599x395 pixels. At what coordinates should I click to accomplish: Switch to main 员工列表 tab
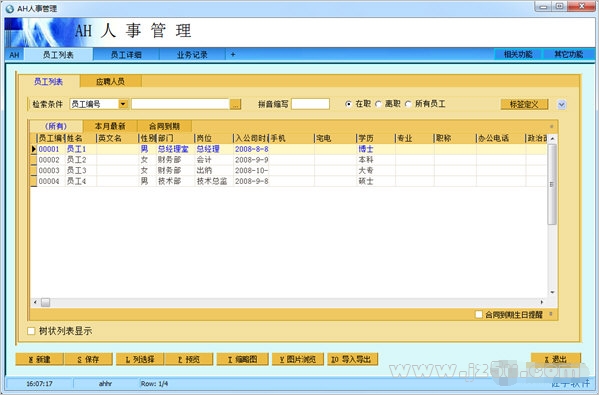(58, 55)
